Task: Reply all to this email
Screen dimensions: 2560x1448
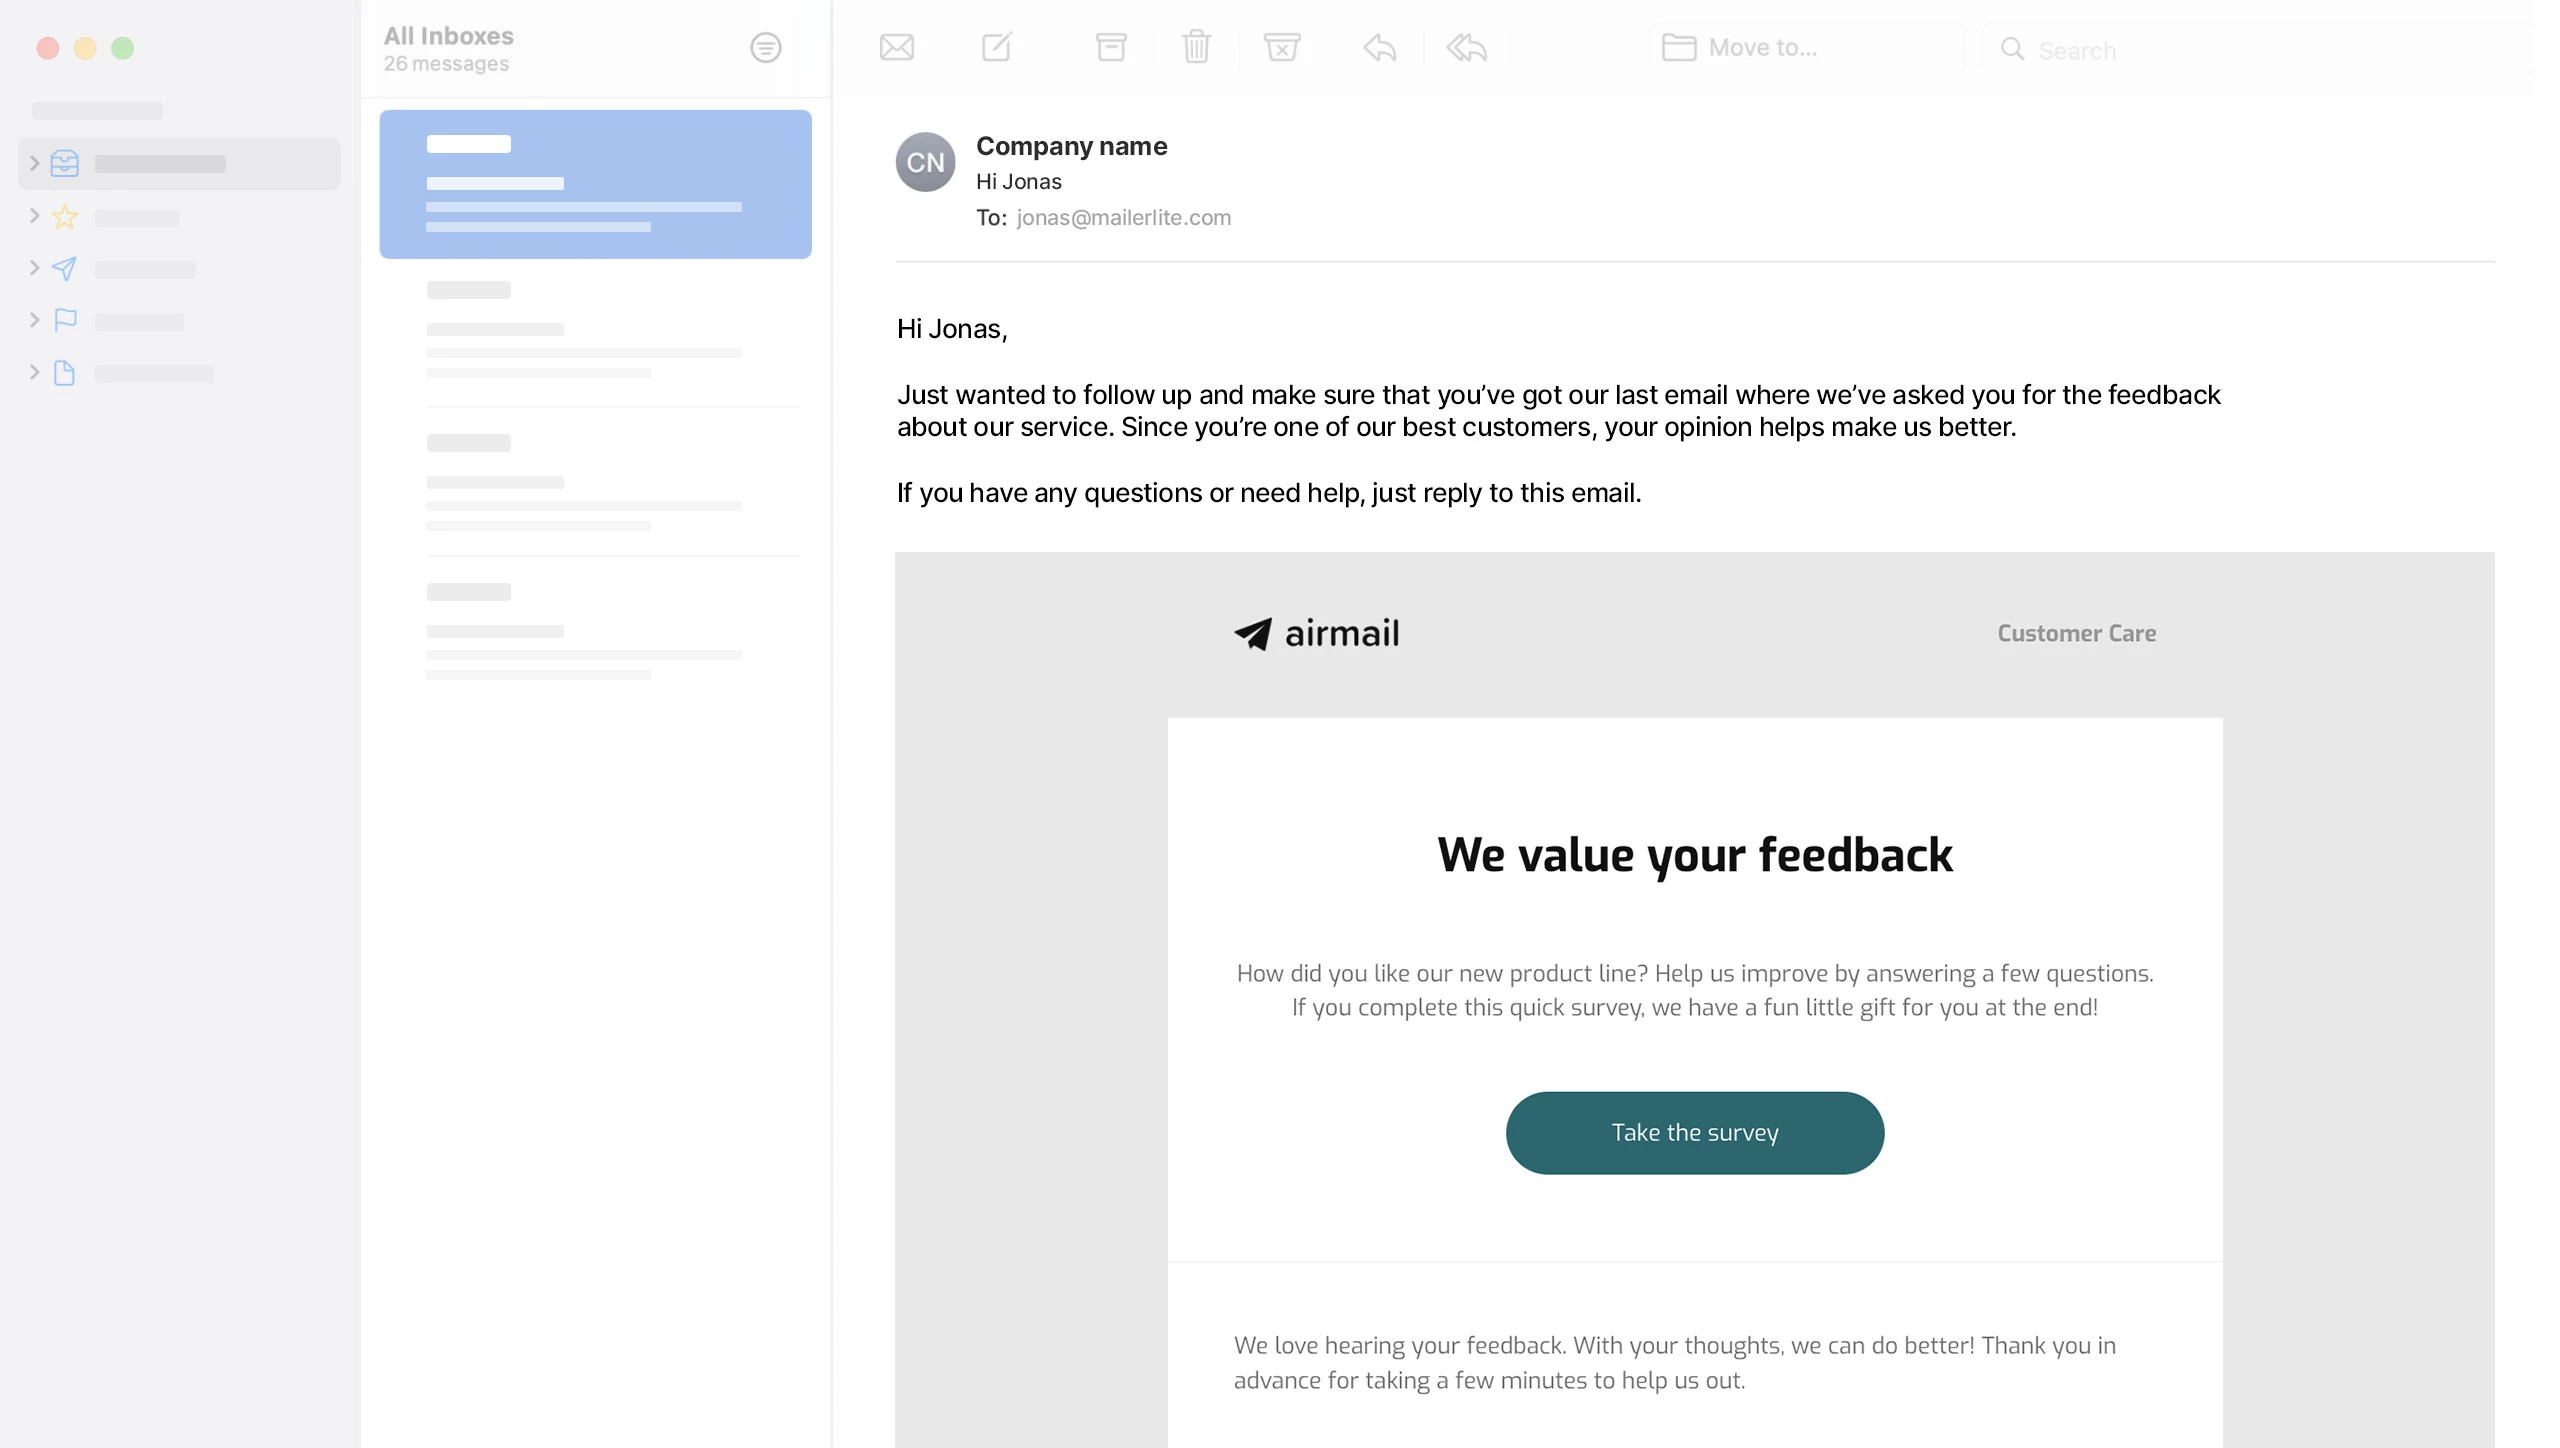Action: coord(1466,48)
